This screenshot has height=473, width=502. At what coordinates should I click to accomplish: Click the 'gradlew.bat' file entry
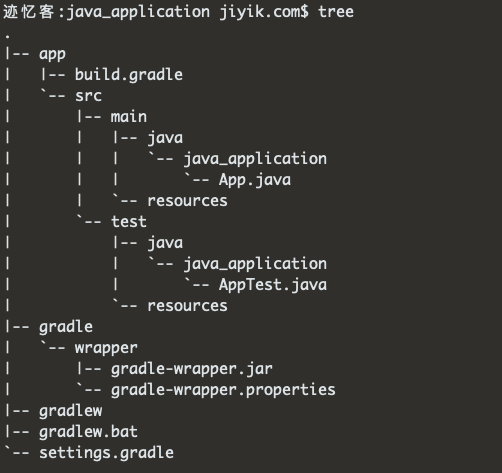point(88,432)
